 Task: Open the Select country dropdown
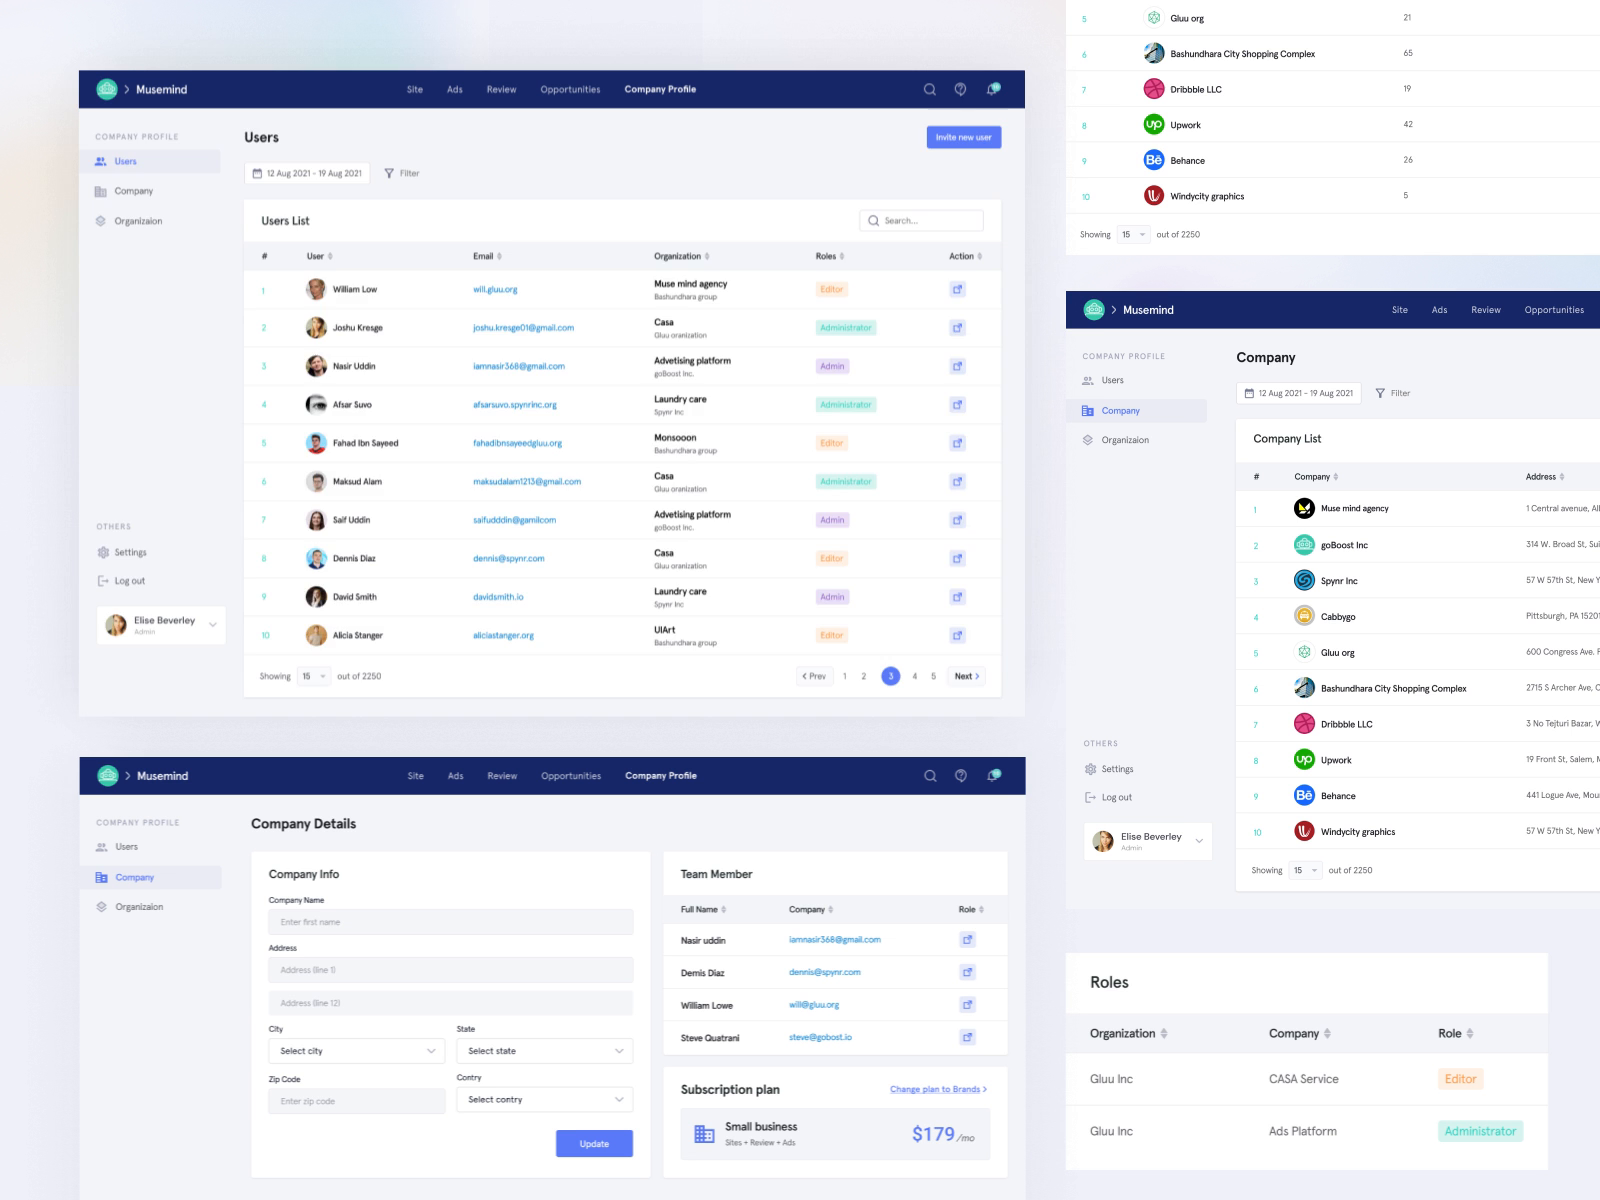click(x=544, y=1099)
